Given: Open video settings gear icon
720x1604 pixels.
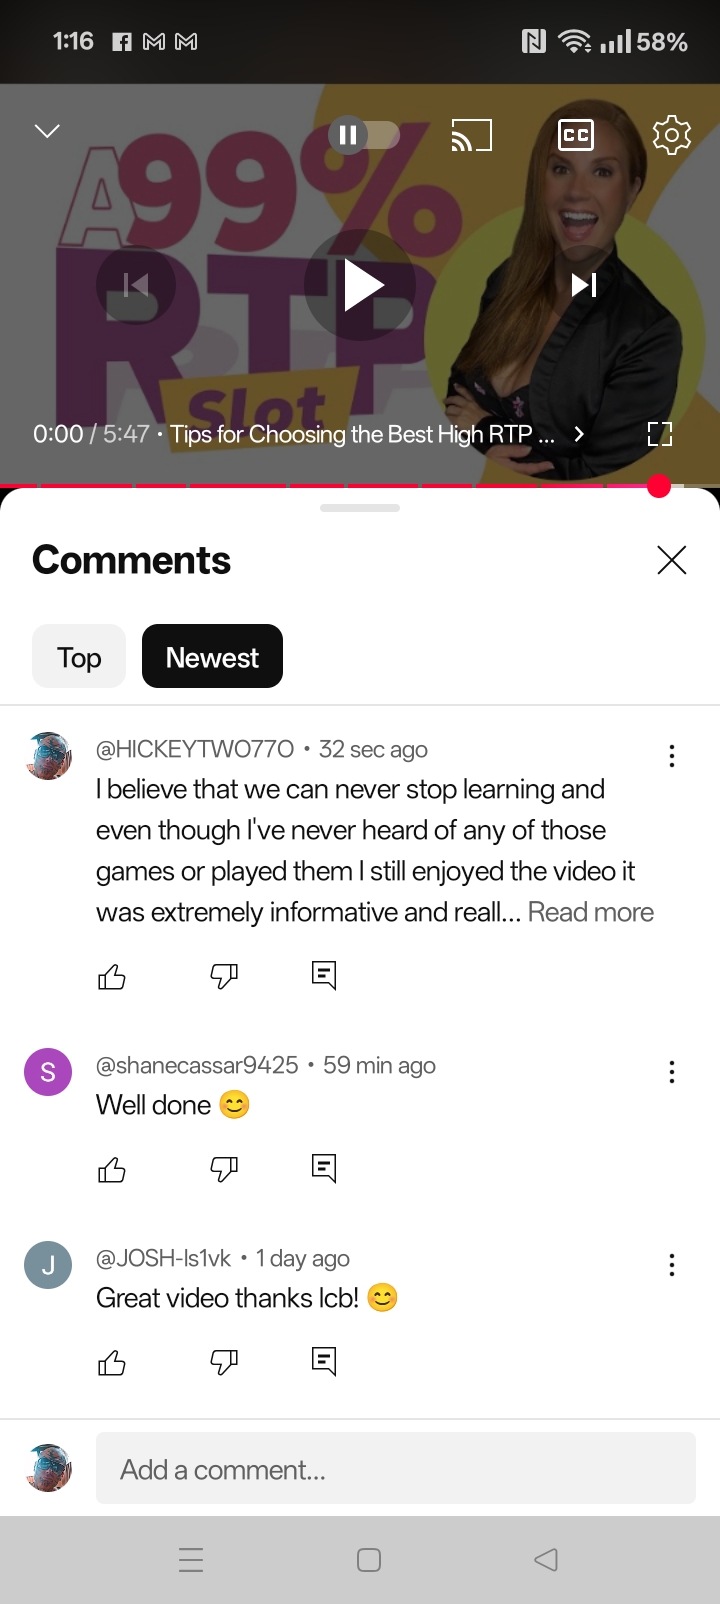Looking at the screenshot, I should tap(672, 135).
